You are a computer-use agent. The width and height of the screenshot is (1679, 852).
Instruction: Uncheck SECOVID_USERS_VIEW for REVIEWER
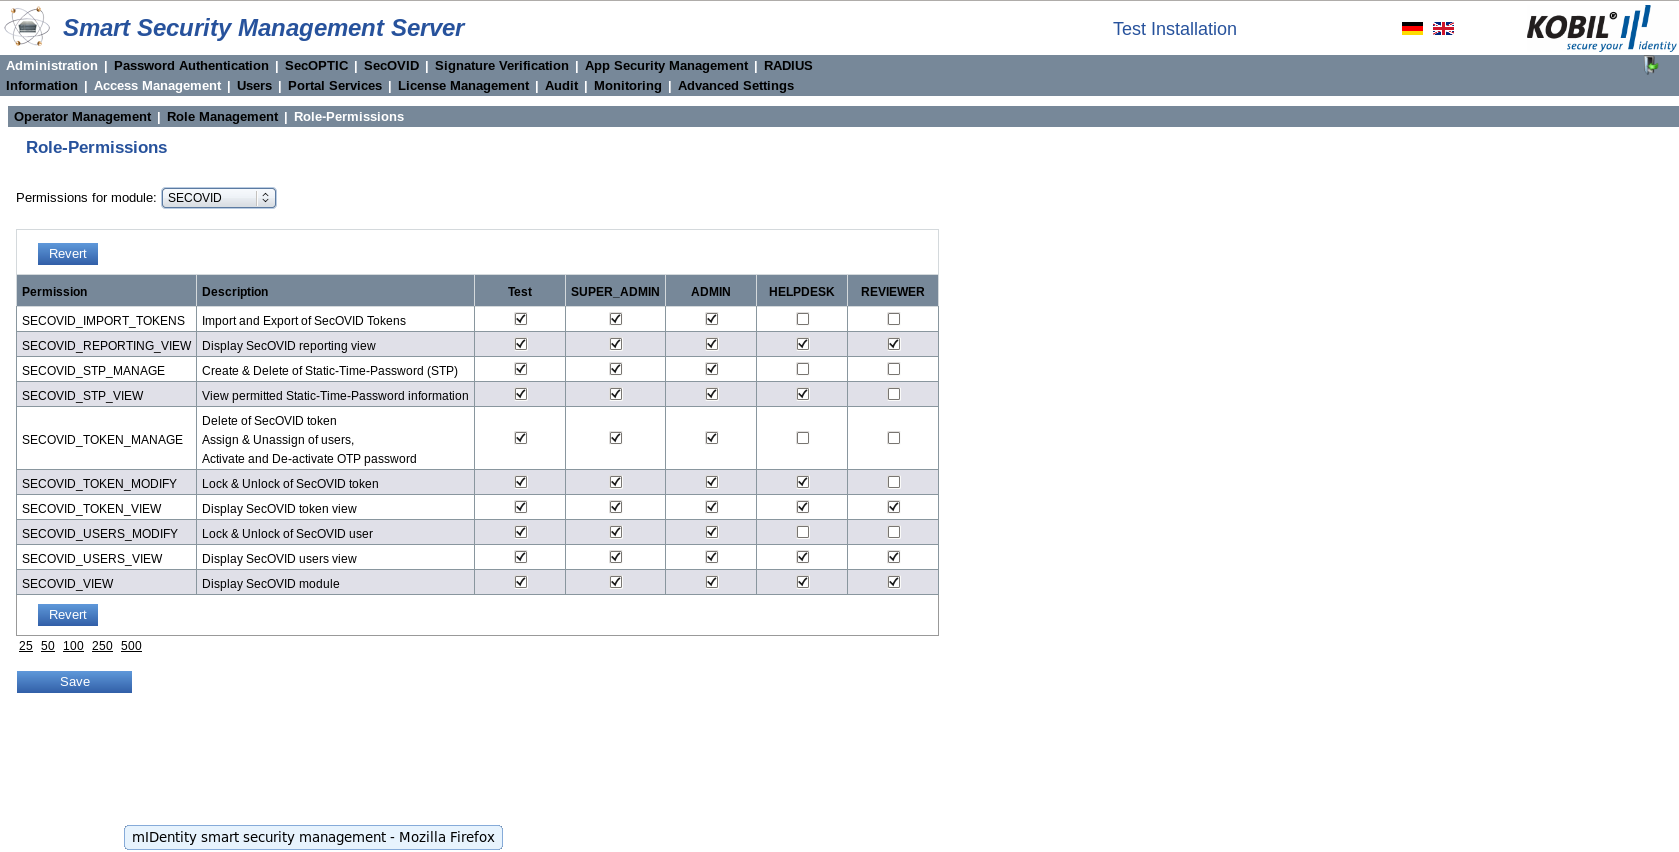(x=894, y=557)
